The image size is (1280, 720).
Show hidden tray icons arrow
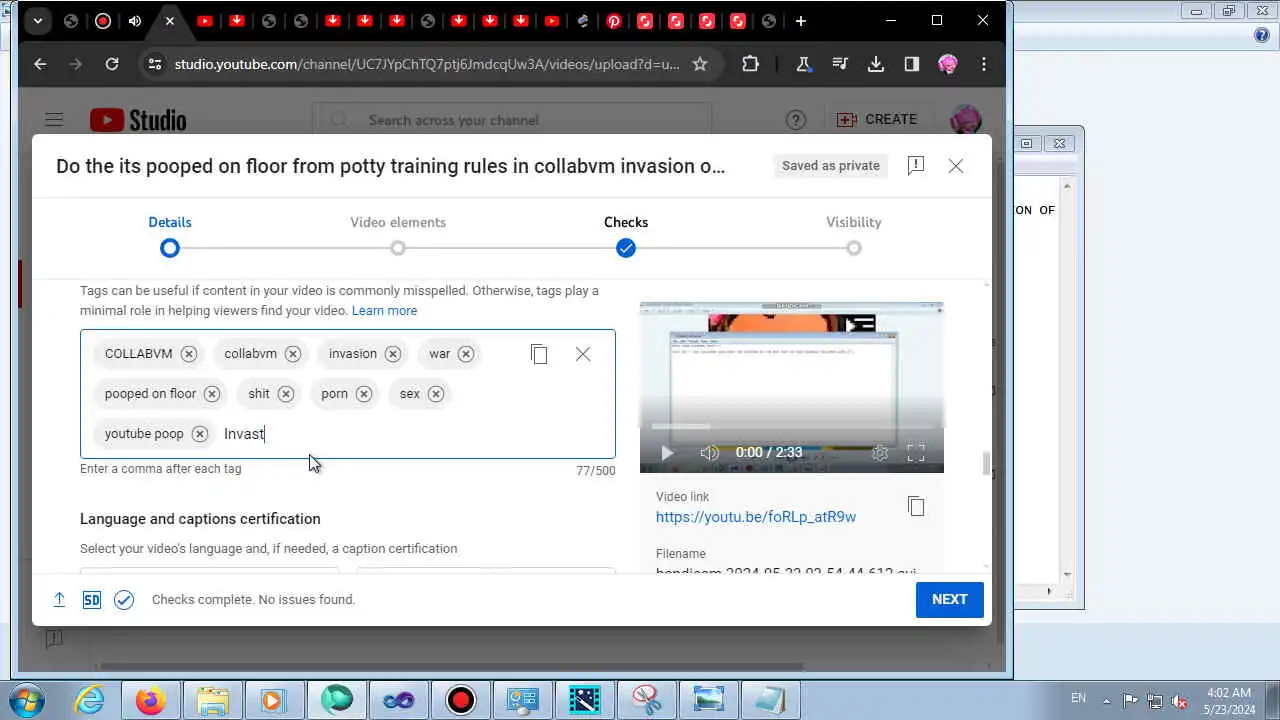coord(1106,700)
